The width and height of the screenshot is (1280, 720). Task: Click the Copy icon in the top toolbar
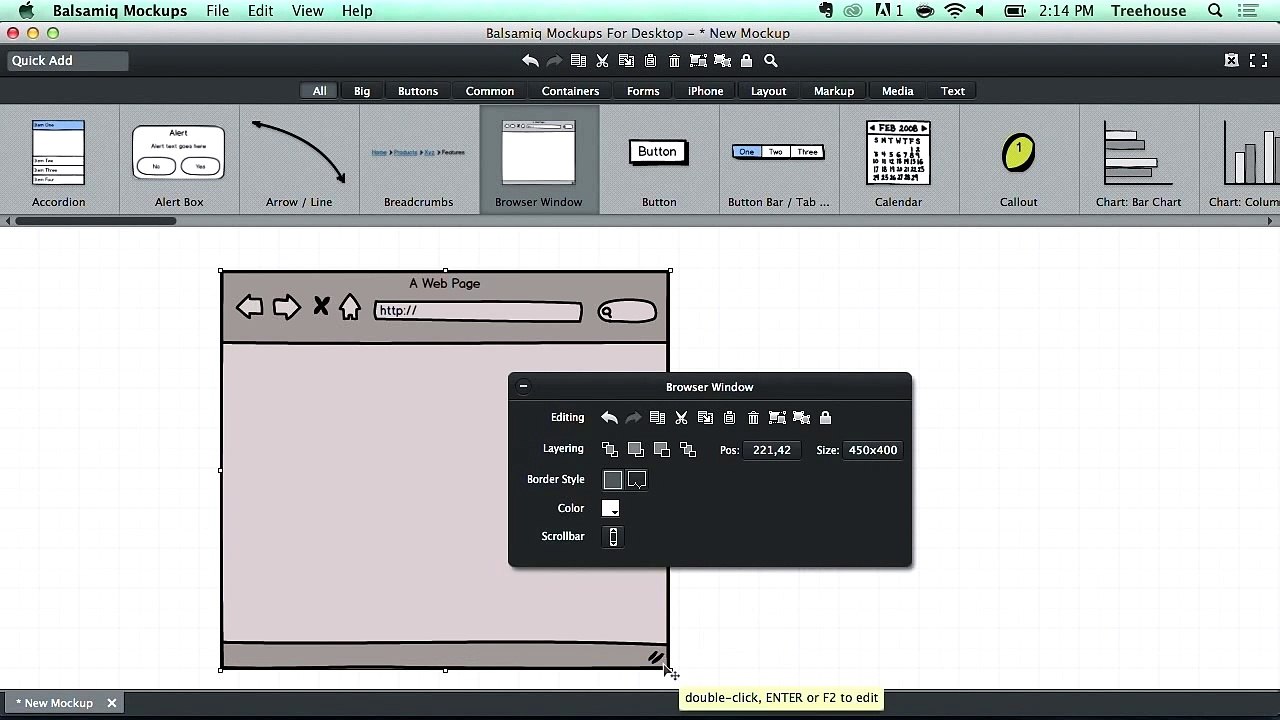click(x=626, y=61)
